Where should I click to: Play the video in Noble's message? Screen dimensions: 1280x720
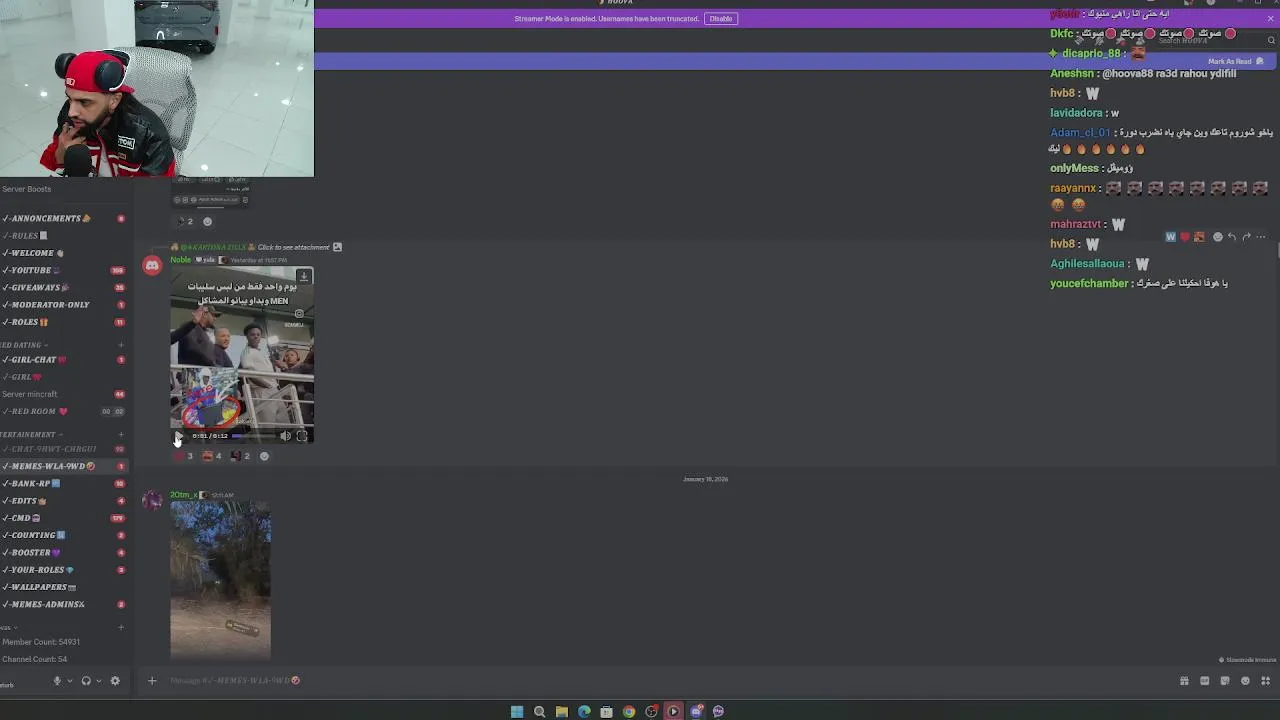(x=178, y=436)
